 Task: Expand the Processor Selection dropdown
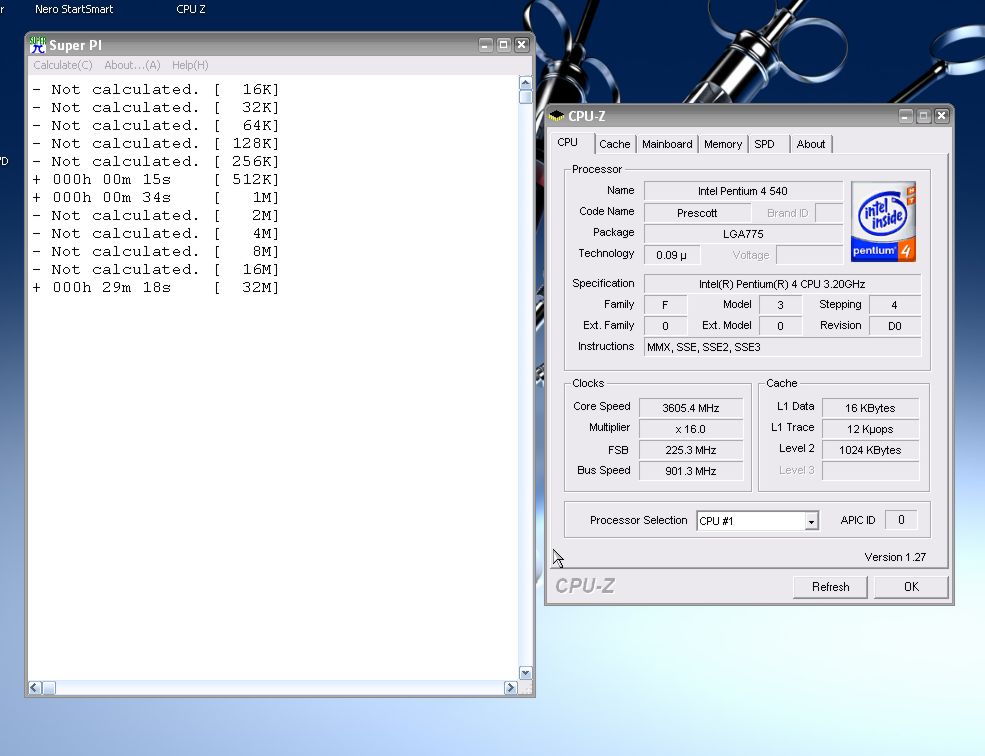[x=811, y=521]
